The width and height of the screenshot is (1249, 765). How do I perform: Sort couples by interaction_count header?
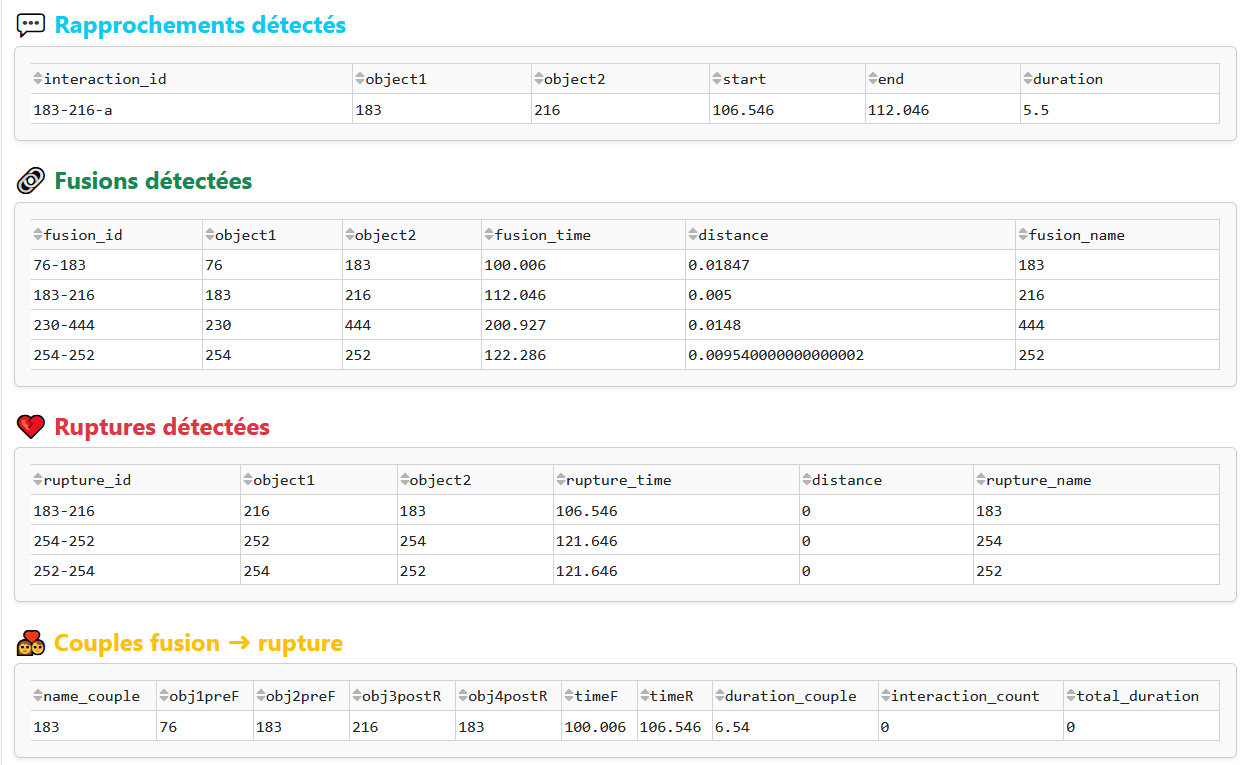coord(885,696)
